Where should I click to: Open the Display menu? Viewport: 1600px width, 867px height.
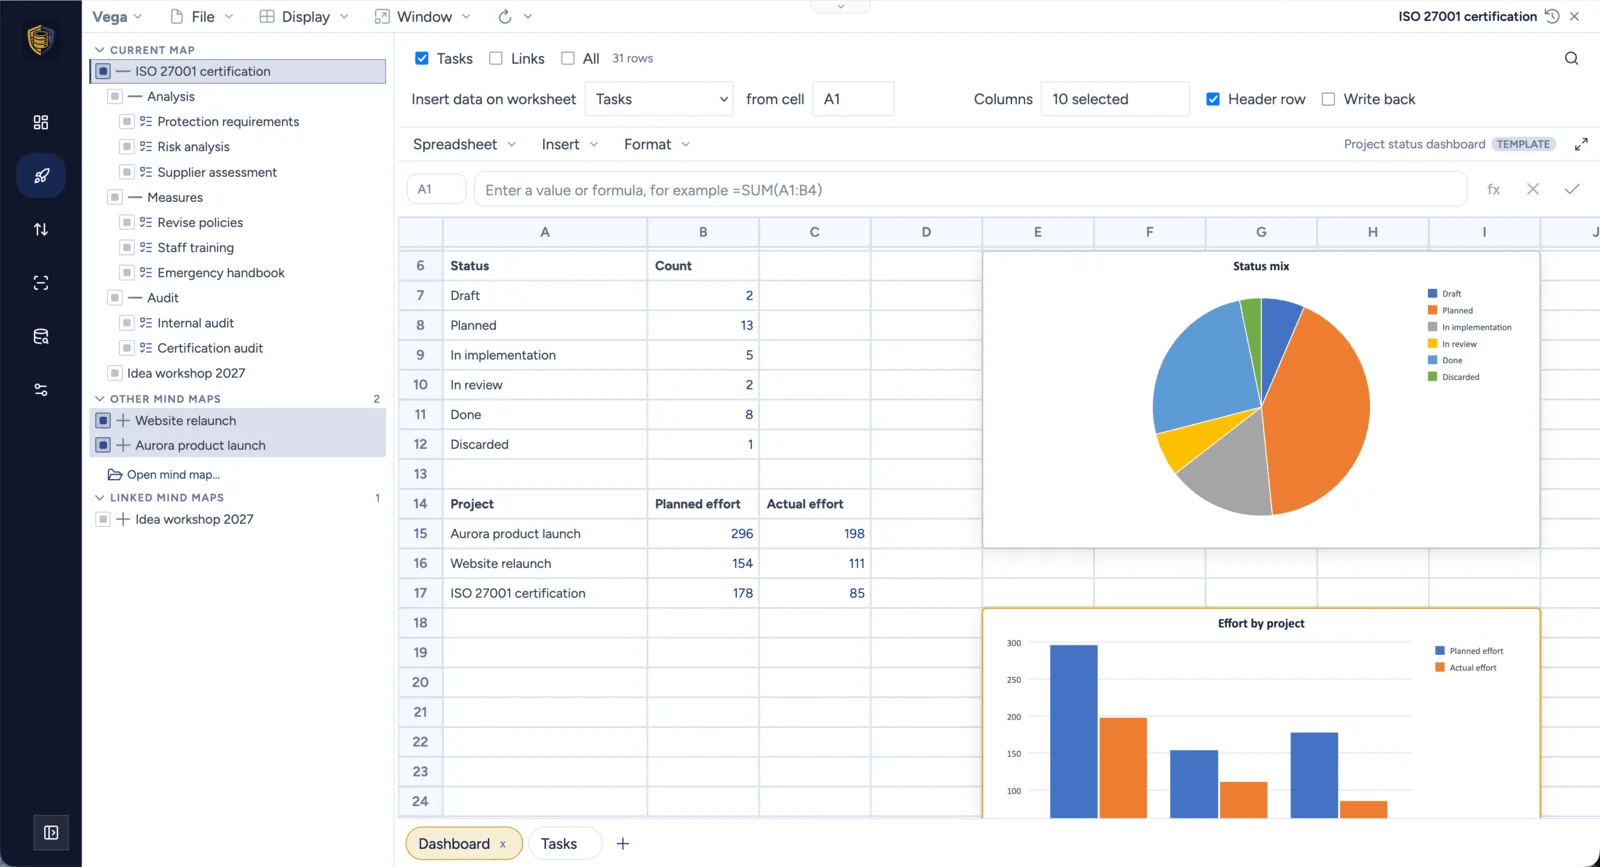point(305,16)
